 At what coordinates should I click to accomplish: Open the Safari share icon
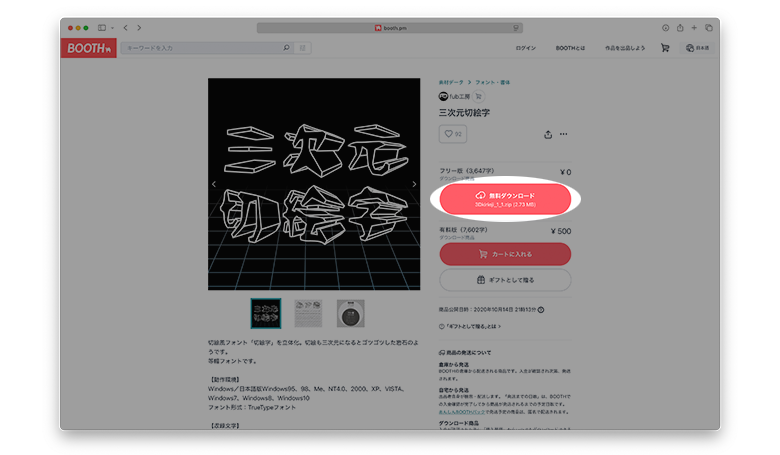[x=680, y=28]
